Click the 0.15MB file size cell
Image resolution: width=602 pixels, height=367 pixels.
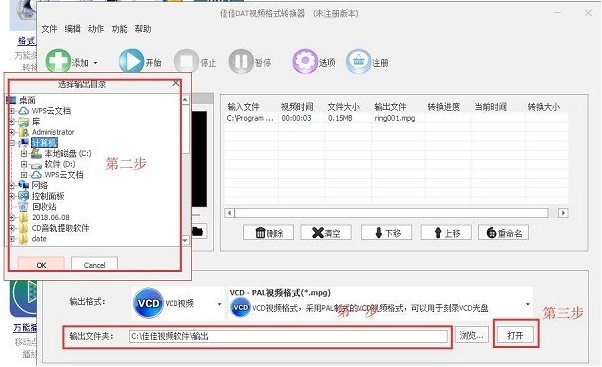[340, 118]
